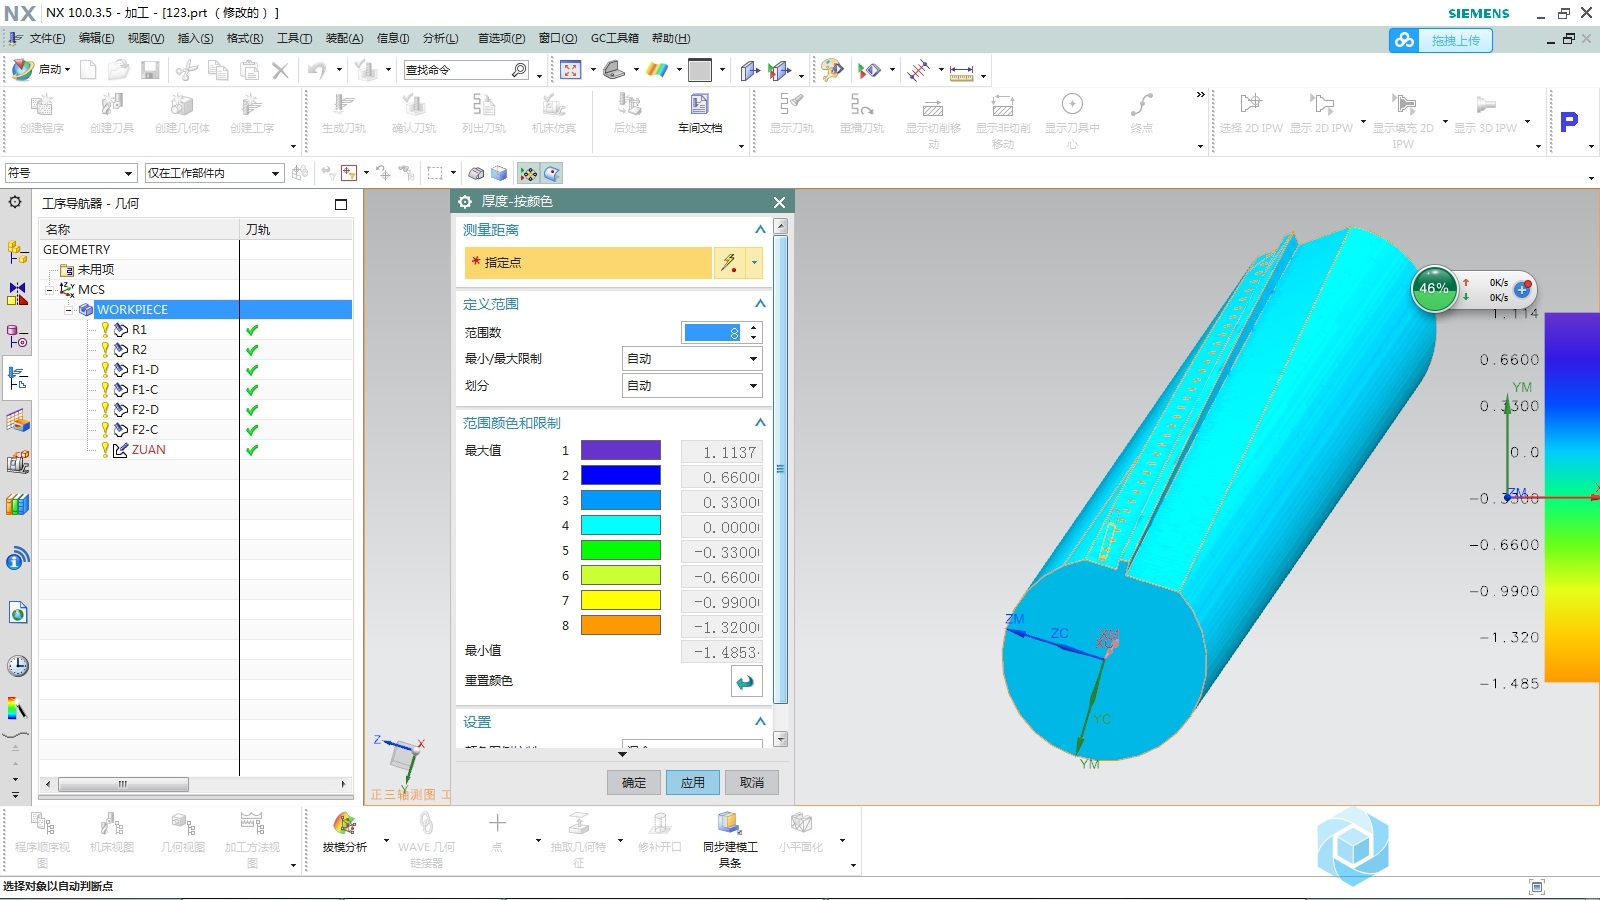Click the navigator's horizontal scrollbar thumb
The height and width of the screenshot is (900, 1600).
(x=123, y=785)
